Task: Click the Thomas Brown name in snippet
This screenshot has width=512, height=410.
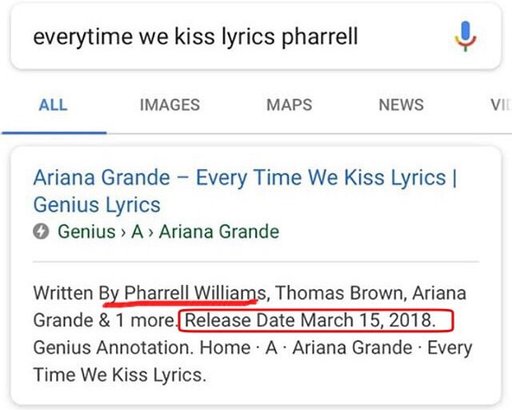Action: (x=340, y=293)
